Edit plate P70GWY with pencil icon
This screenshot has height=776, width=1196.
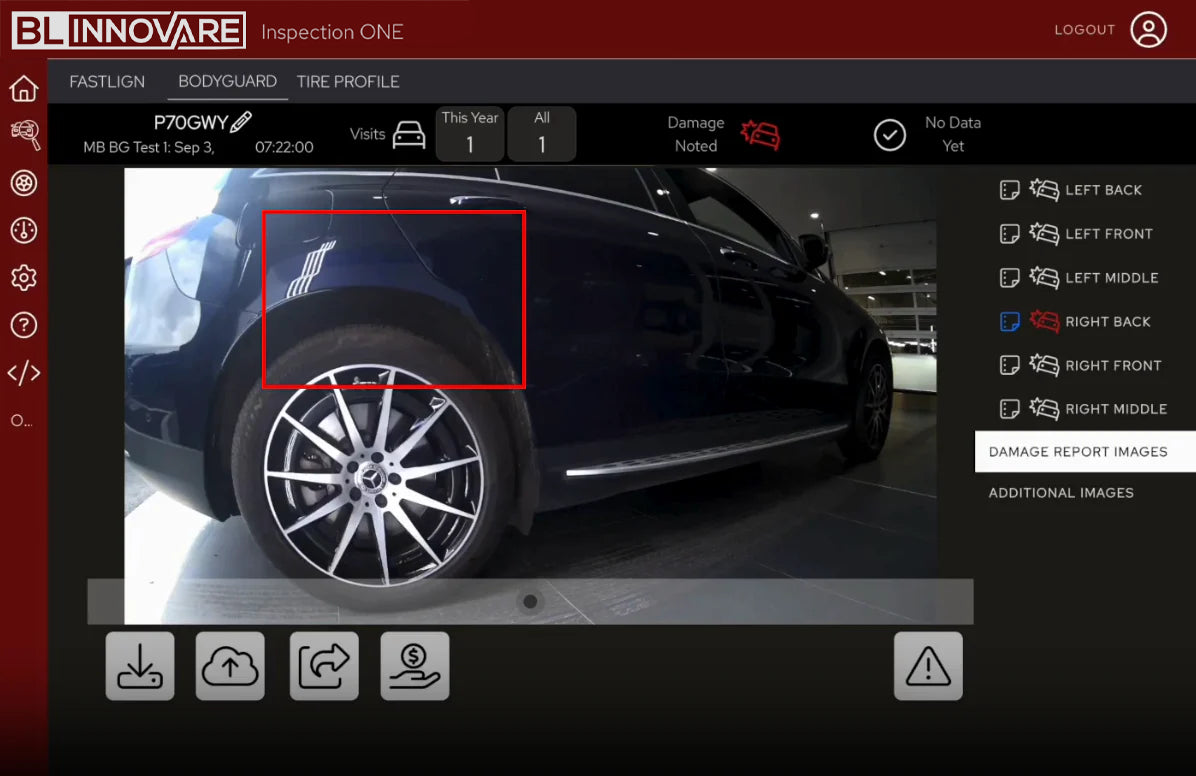click(241, 123)
